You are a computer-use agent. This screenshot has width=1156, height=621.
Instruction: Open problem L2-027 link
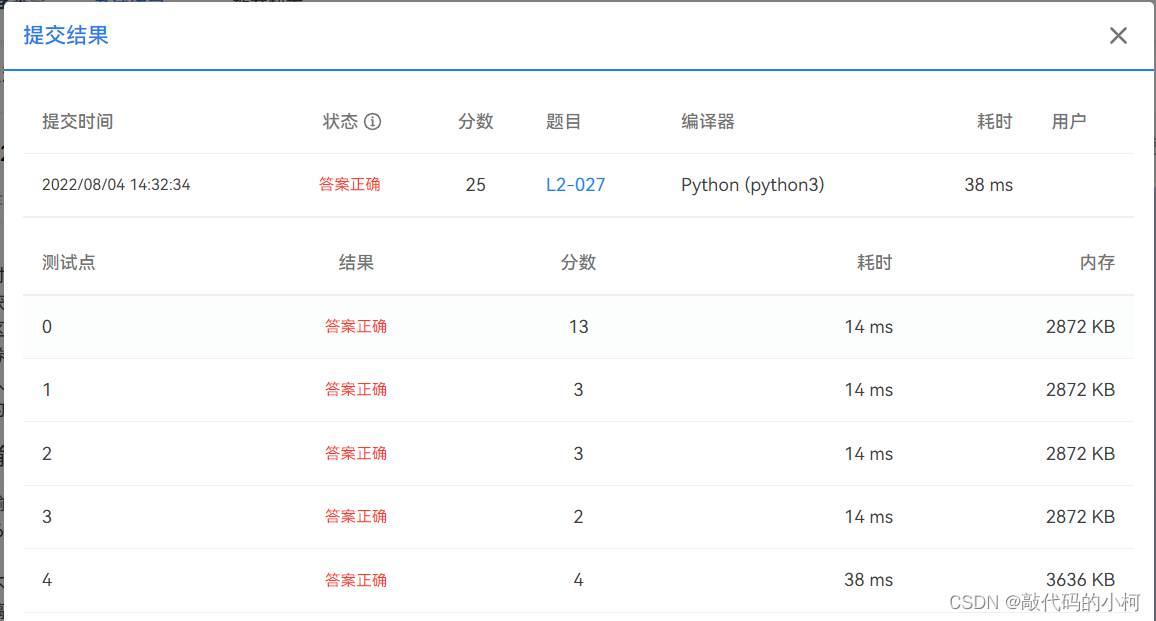[x=575, y=184]
